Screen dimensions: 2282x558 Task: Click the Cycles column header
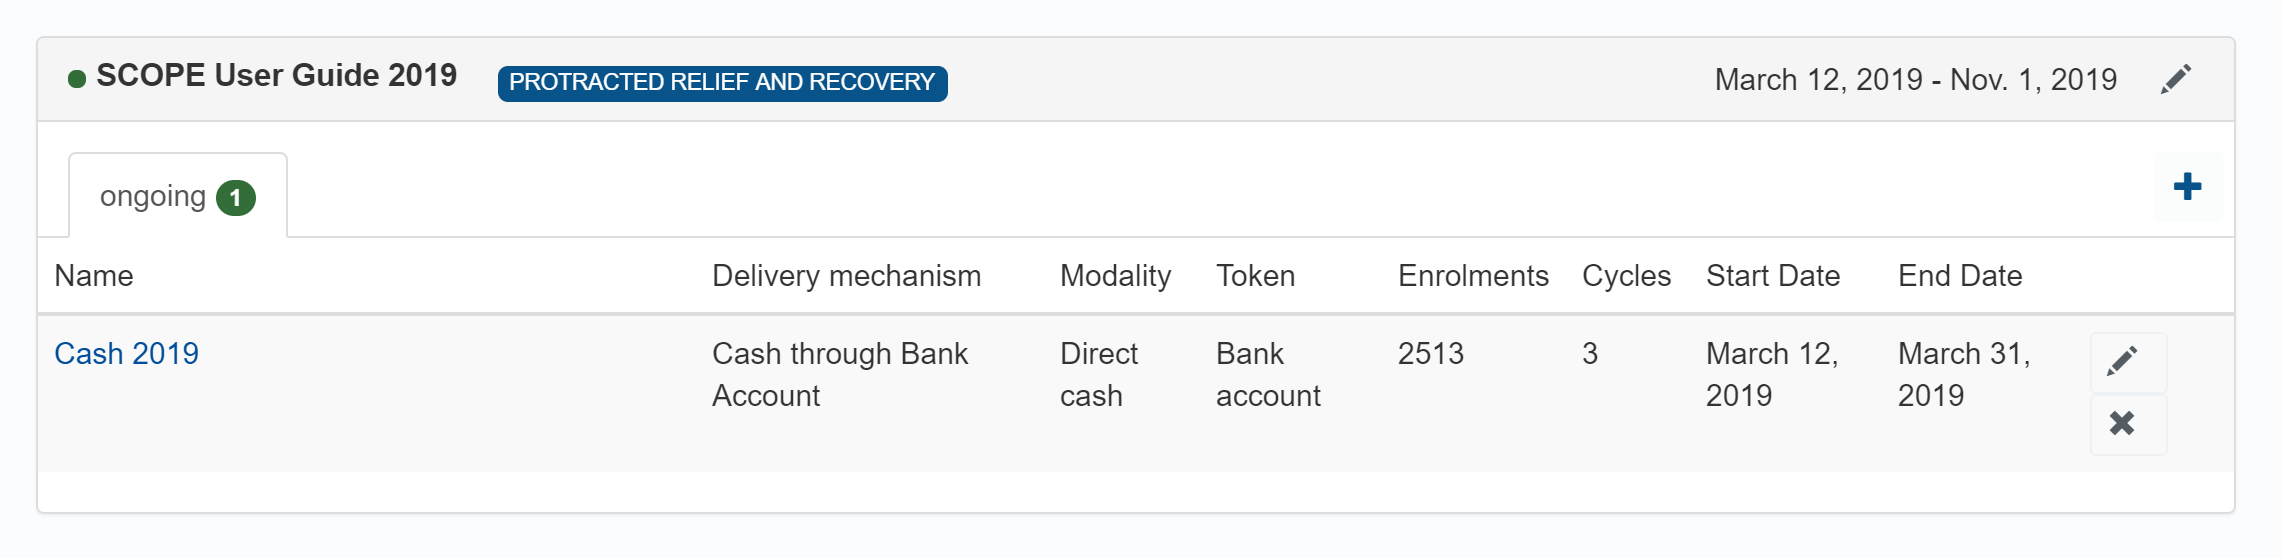pos(1626,276)
